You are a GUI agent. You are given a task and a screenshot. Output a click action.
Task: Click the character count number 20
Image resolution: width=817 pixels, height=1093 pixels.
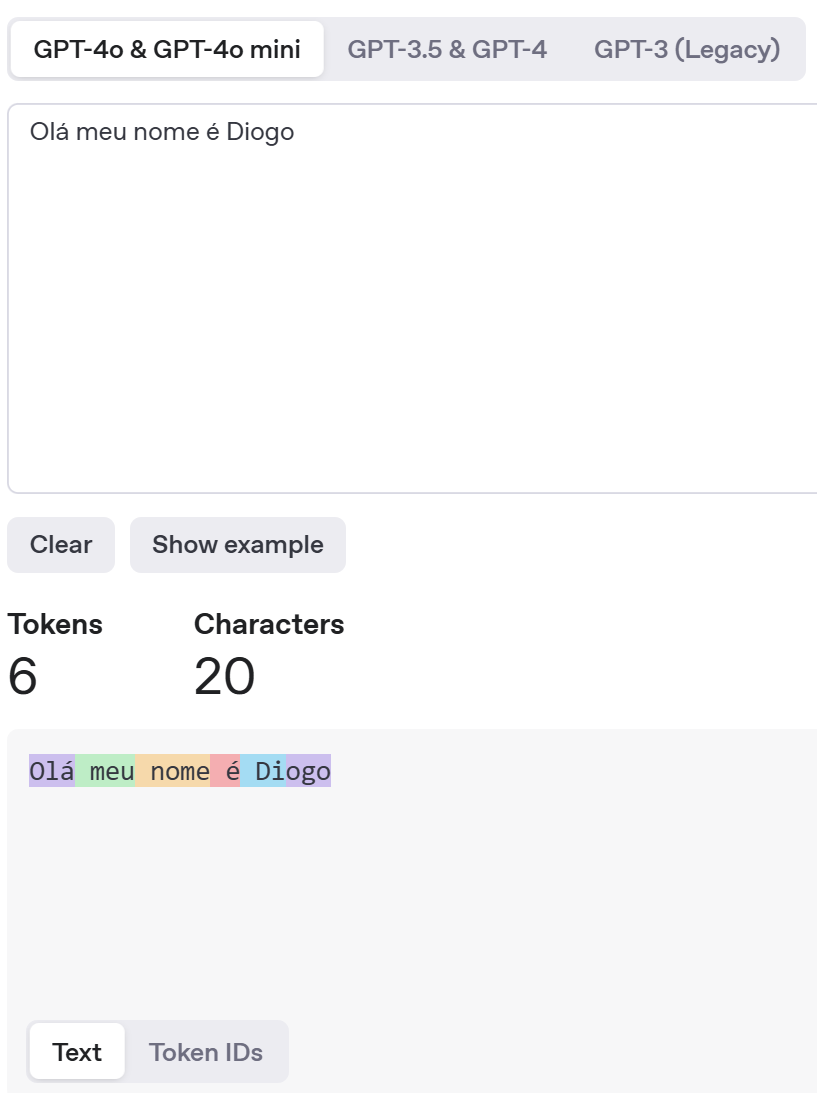tap(224, 677)
